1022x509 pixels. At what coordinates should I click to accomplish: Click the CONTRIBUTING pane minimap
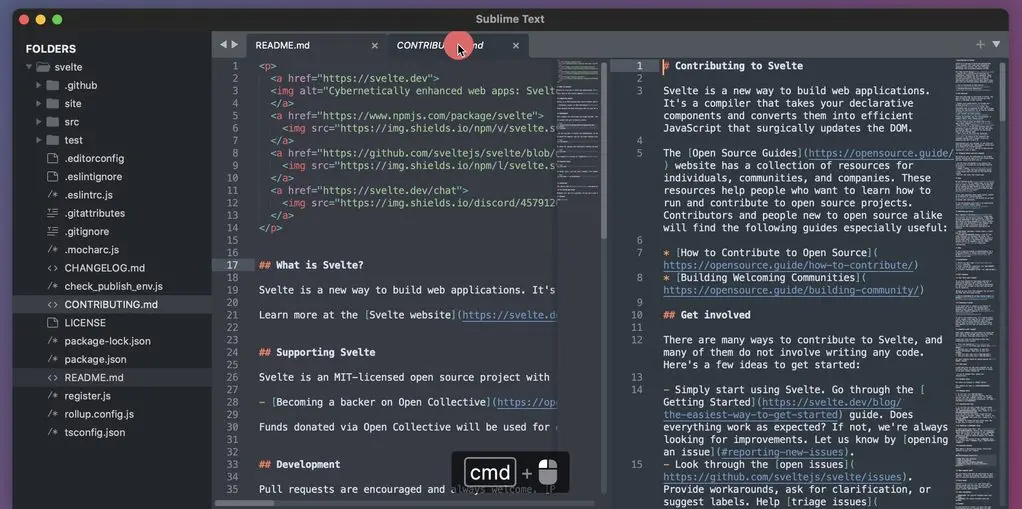point(977,284)
